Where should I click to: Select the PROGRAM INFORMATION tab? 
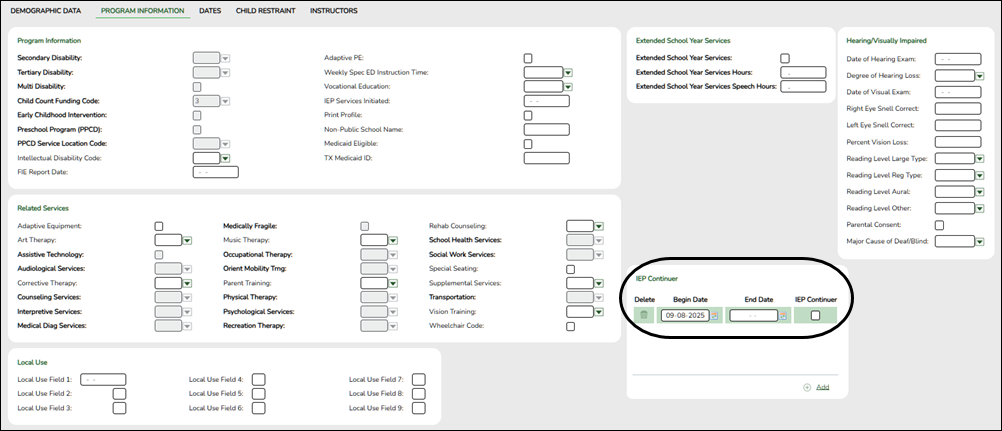coord(143,11)
